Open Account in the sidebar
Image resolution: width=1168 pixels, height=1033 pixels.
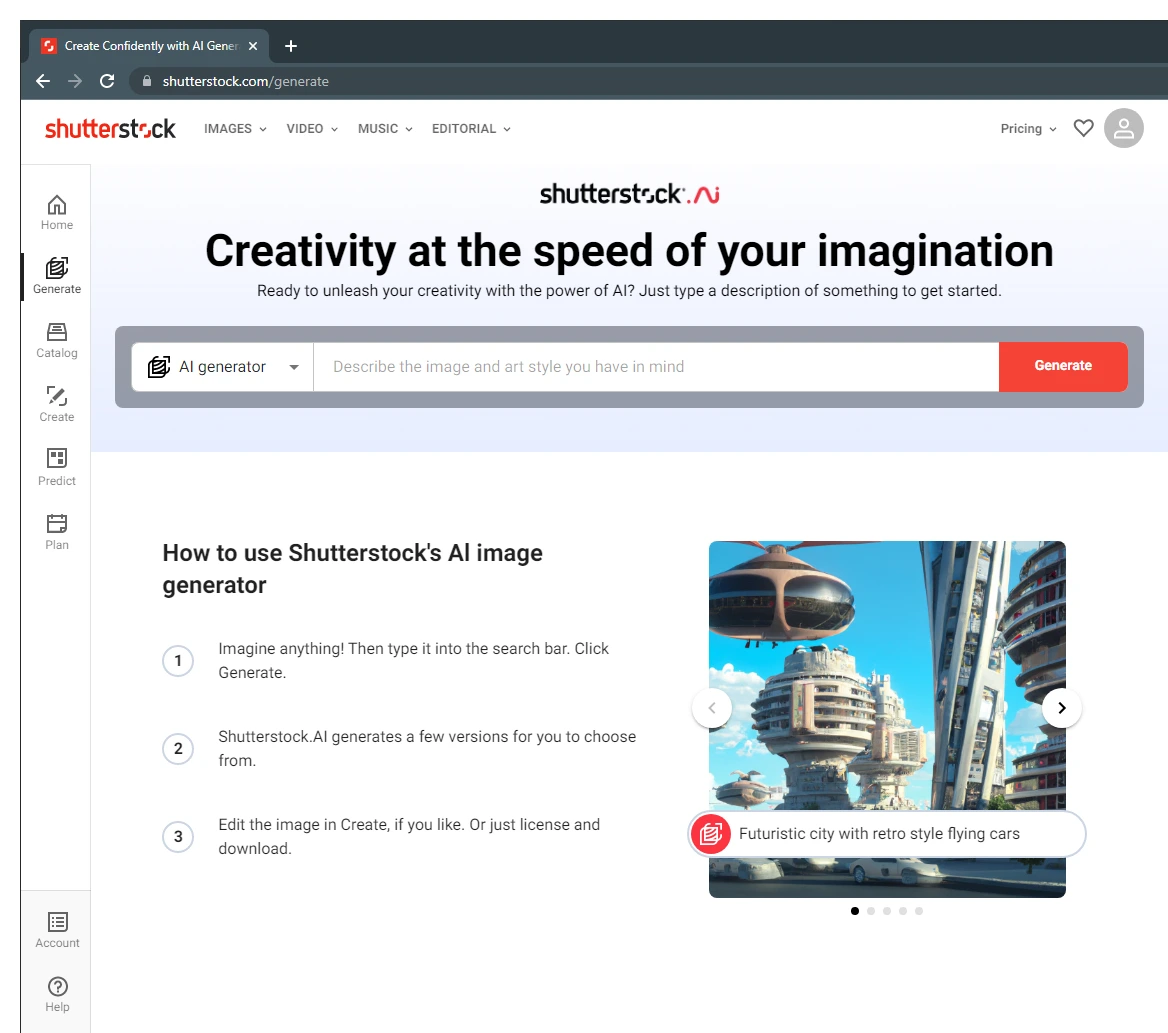(57, 930)
